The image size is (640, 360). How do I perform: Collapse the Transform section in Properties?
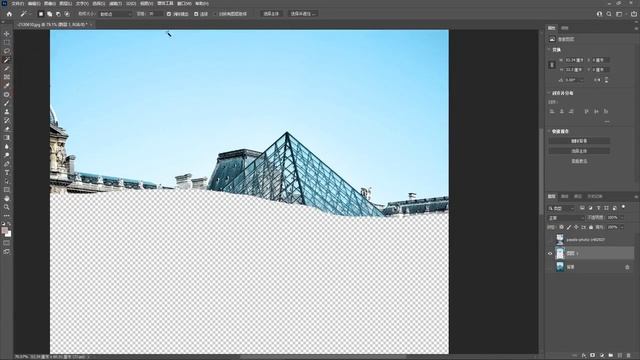pyautogui.click(x=549, y=50)
